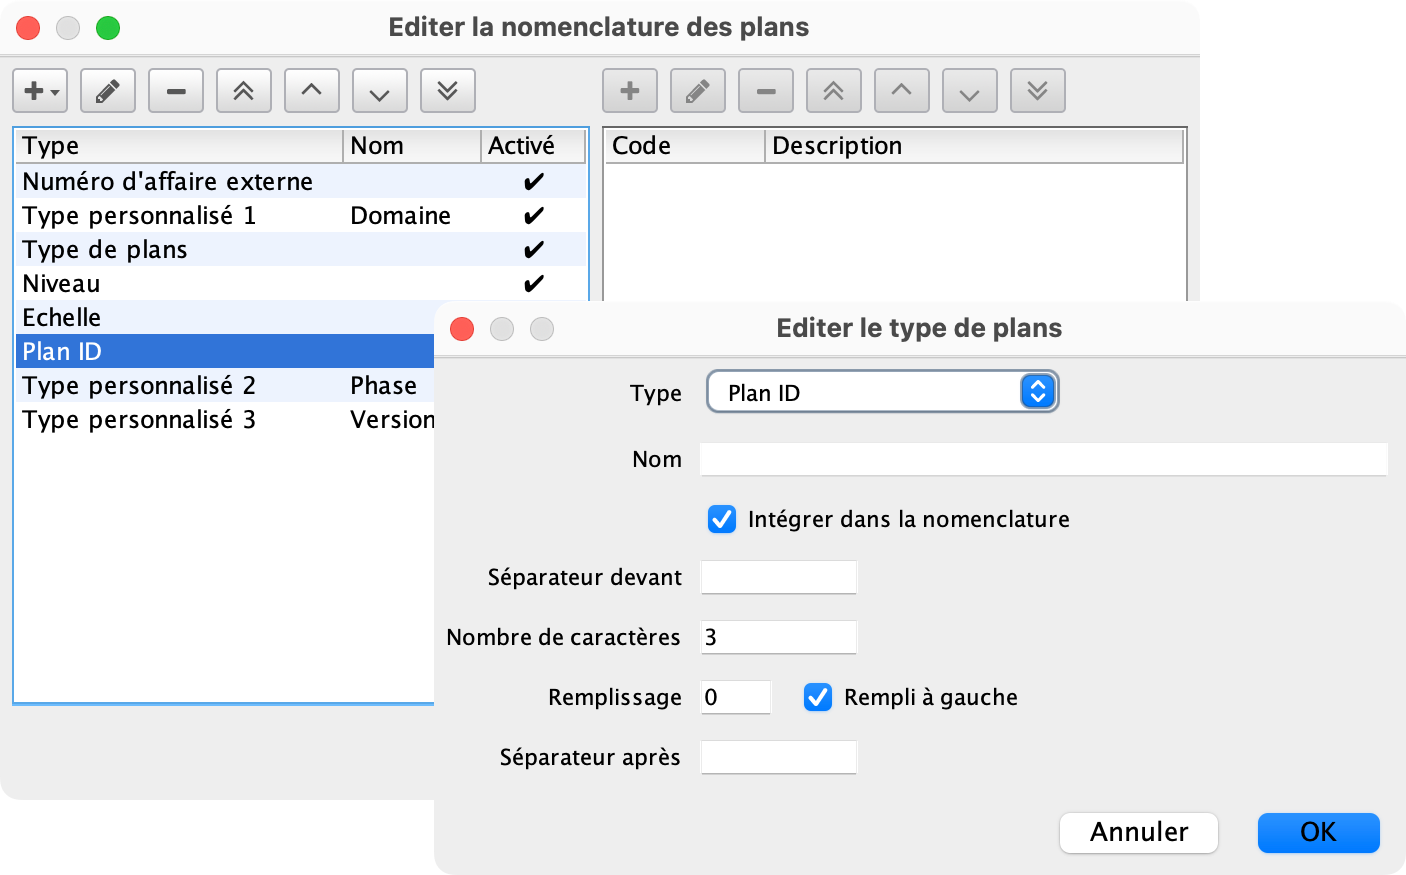
Task: Remove selected type with left minus button
Action: 176,91
